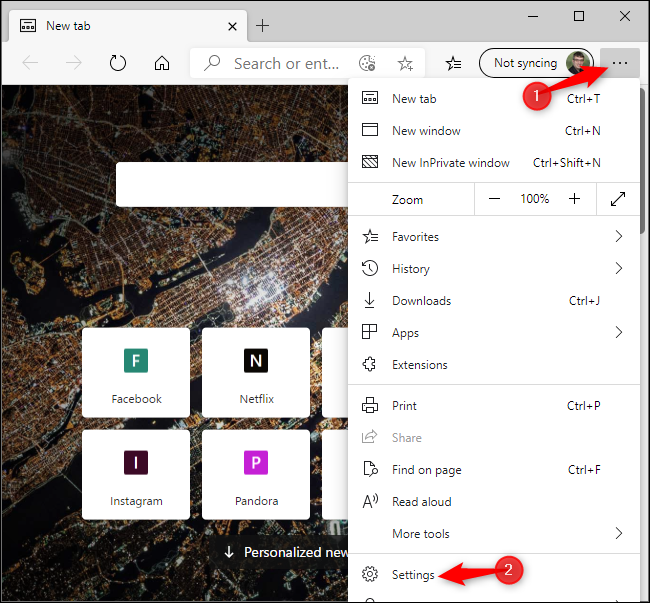Open Settings from the menu
This screenshot has width=650, height=603.
(x=494, y=574)
